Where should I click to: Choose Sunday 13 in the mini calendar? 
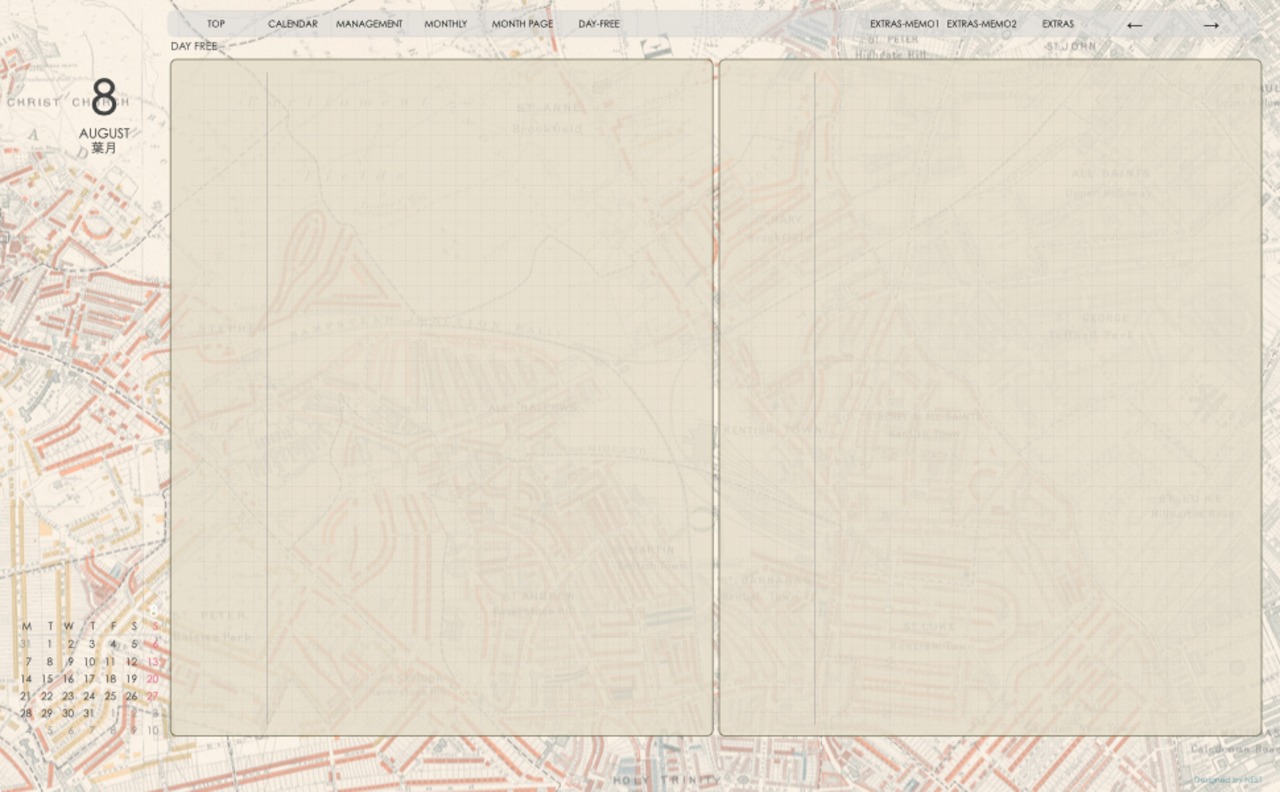tap(153, 662)
